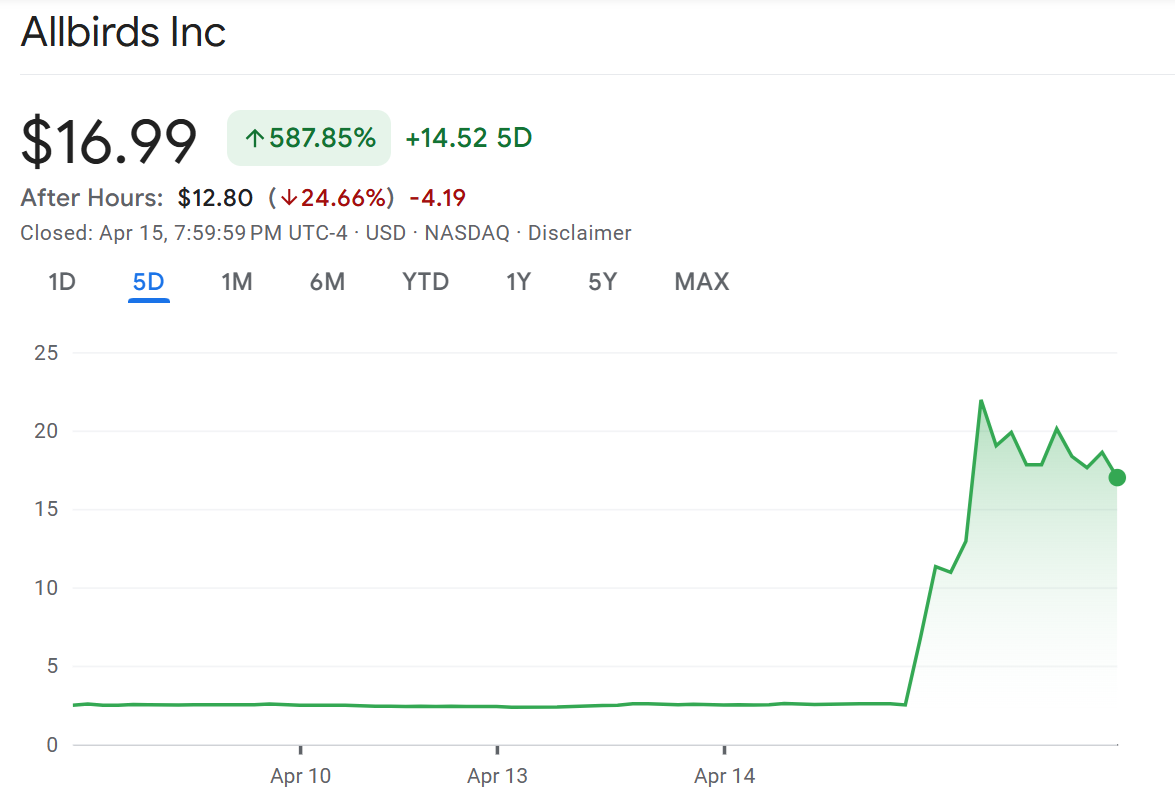Open the MAX chart history

coord(700,282)
